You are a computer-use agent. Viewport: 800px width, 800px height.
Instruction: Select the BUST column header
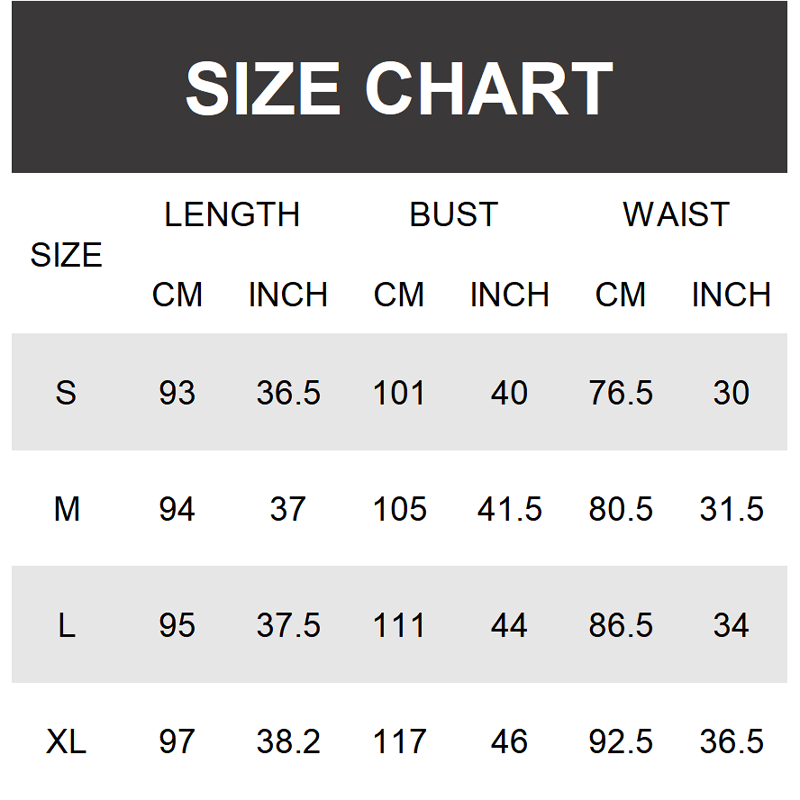click(x=453, y=215)
